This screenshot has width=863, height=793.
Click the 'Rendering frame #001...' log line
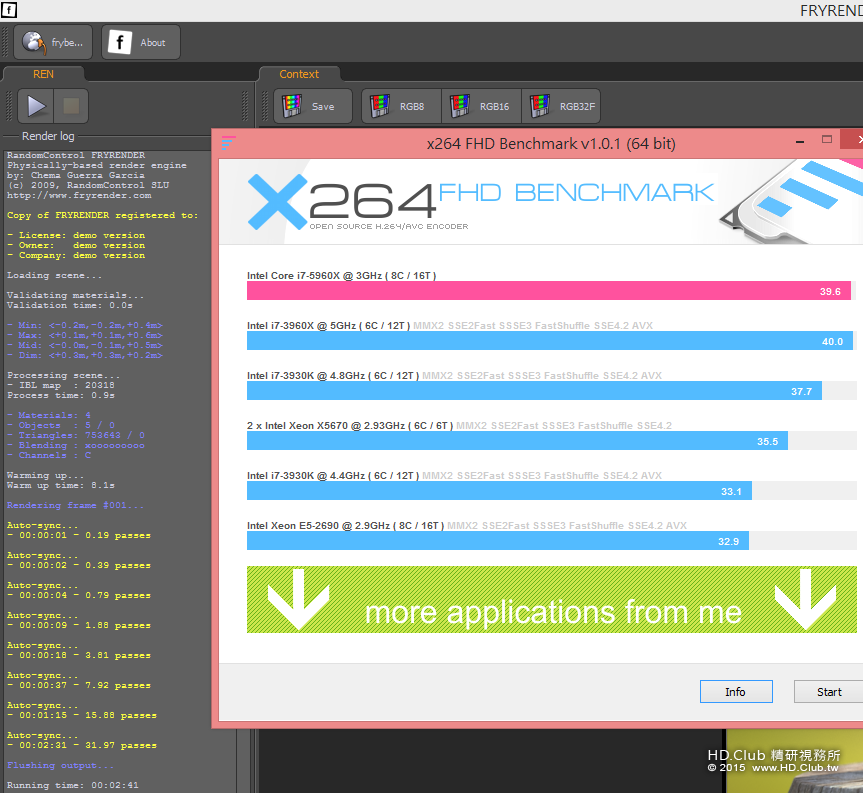pos(75,505)
